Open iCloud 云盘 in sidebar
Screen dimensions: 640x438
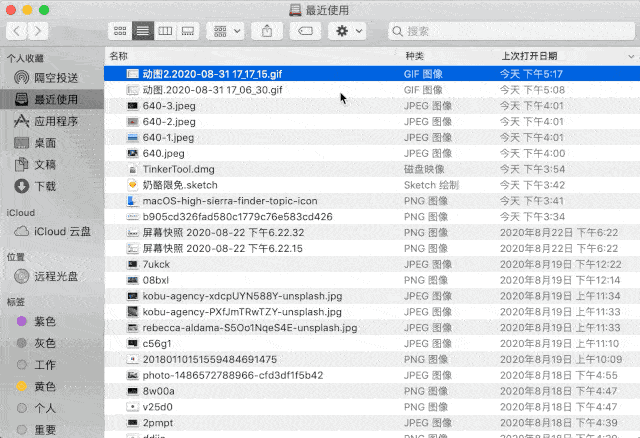coord(52,231)
